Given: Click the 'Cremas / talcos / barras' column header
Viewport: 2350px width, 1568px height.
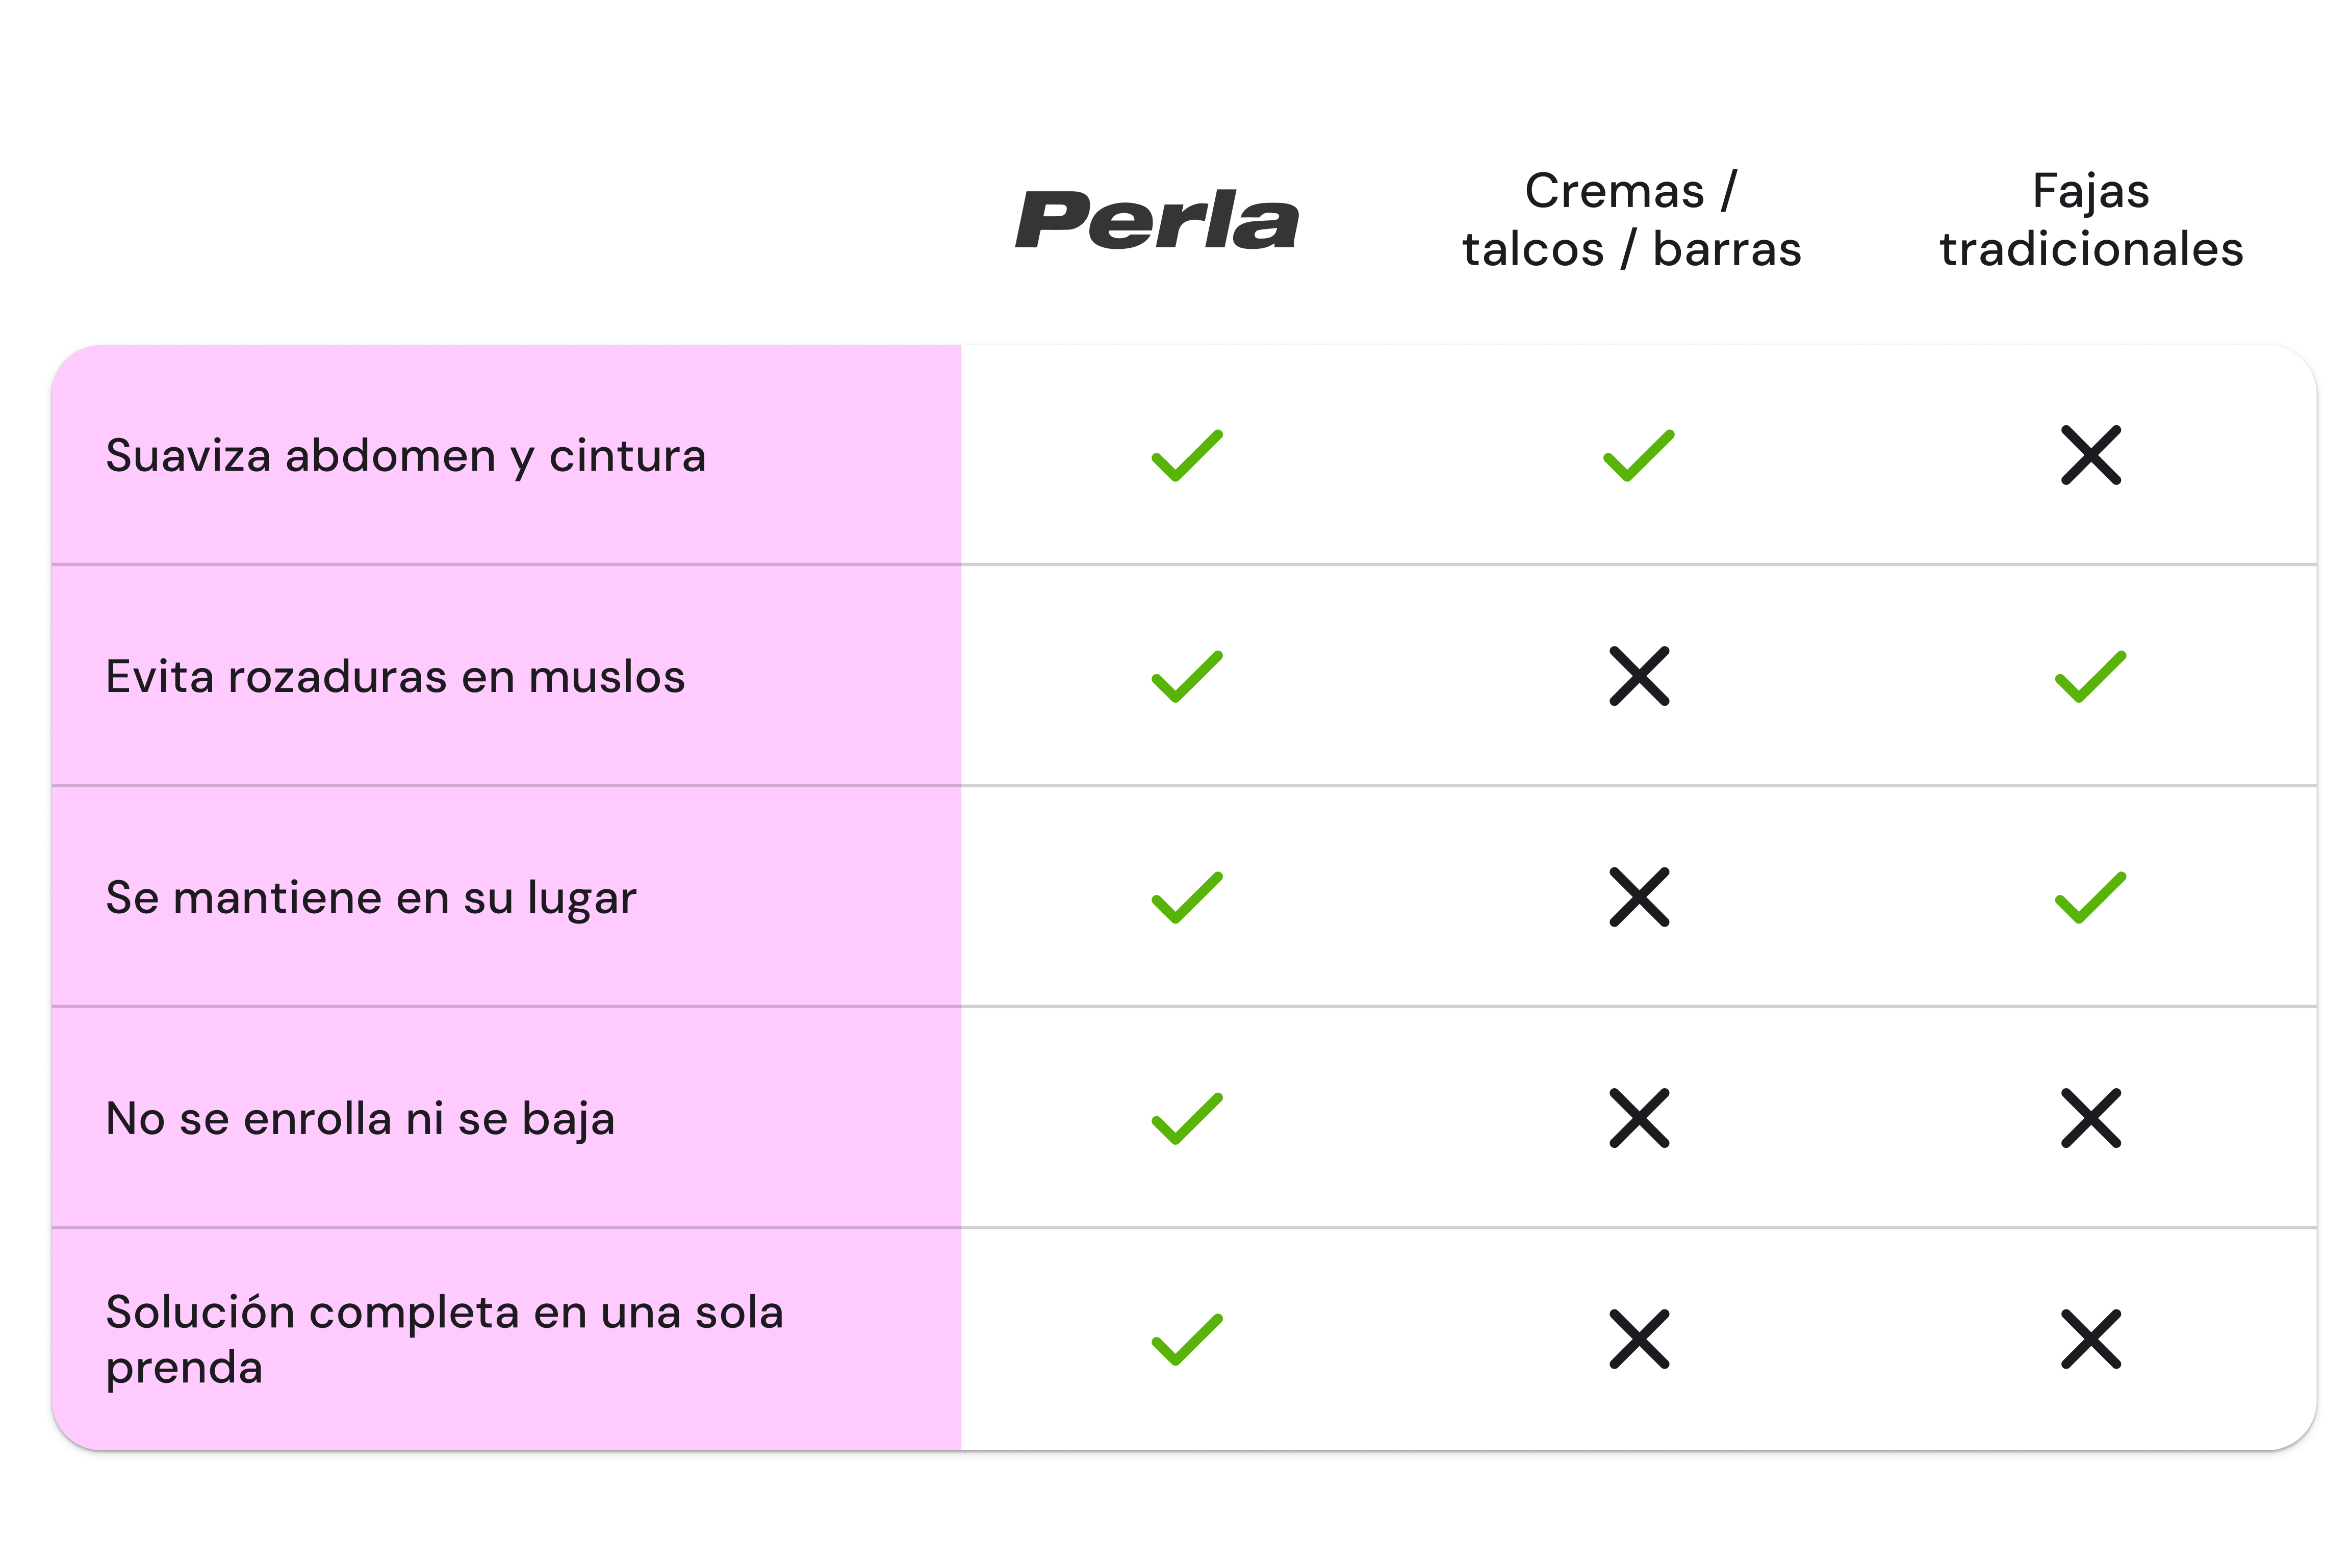Looking at the screenshot, I should (1631, 220).
